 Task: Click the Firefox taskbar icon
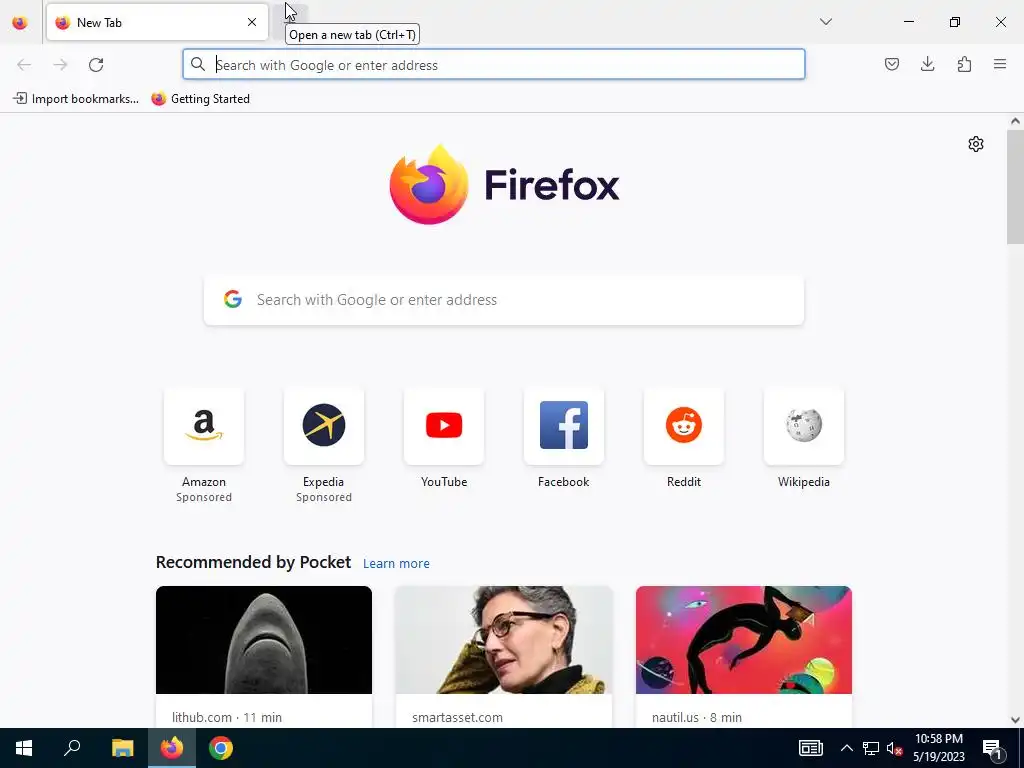[x=172, y=748]
